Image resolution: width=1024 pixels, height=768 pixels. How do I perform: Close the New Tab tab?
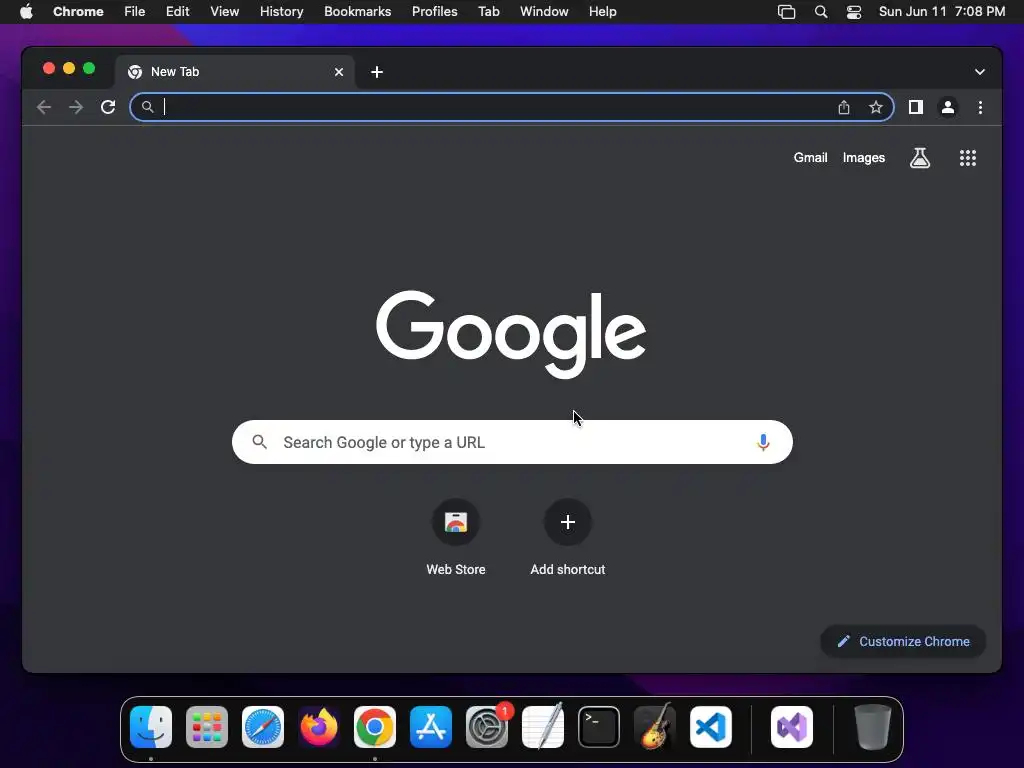[x=339, y=72]
